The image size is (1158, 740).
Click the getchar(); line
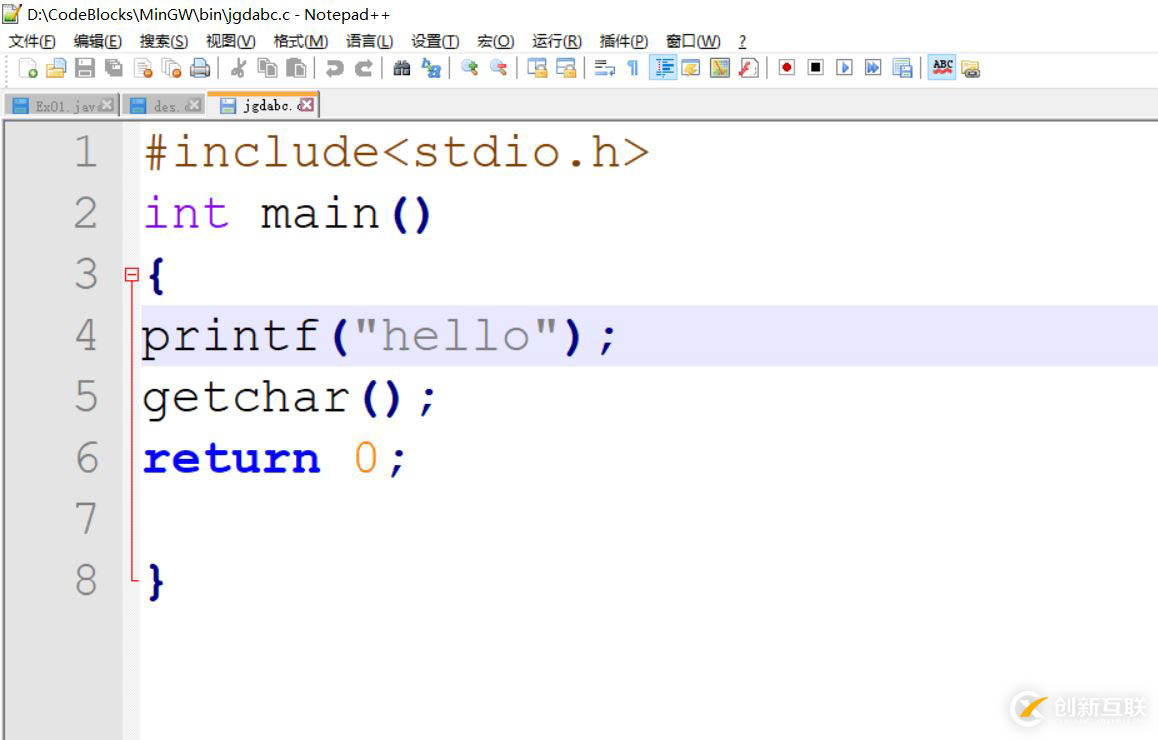point(290,397)
